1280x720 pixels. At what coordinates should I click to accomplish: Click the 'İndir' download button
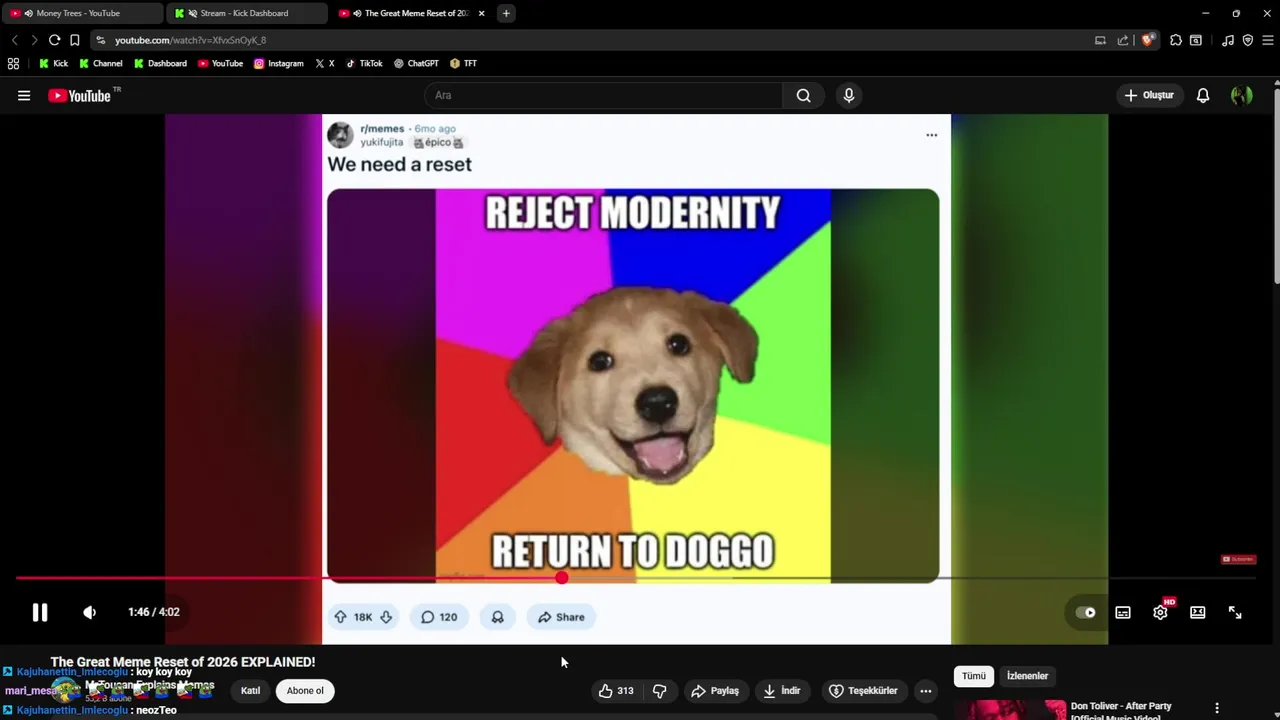tap(782, 690)
